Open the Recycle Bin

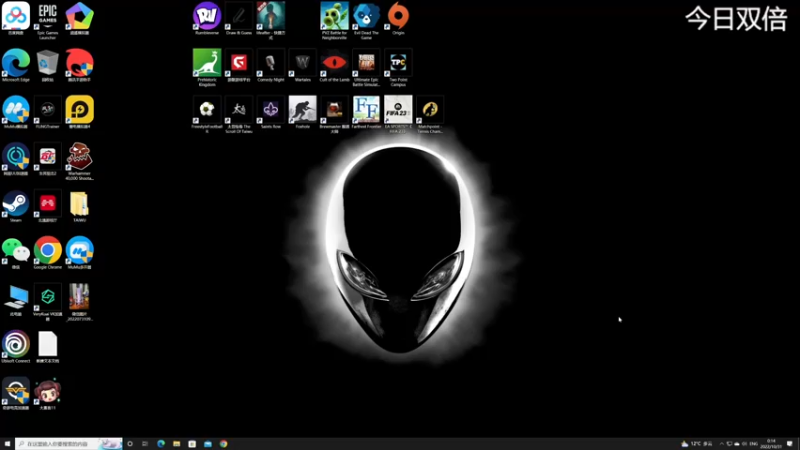(x=47, y=65)
